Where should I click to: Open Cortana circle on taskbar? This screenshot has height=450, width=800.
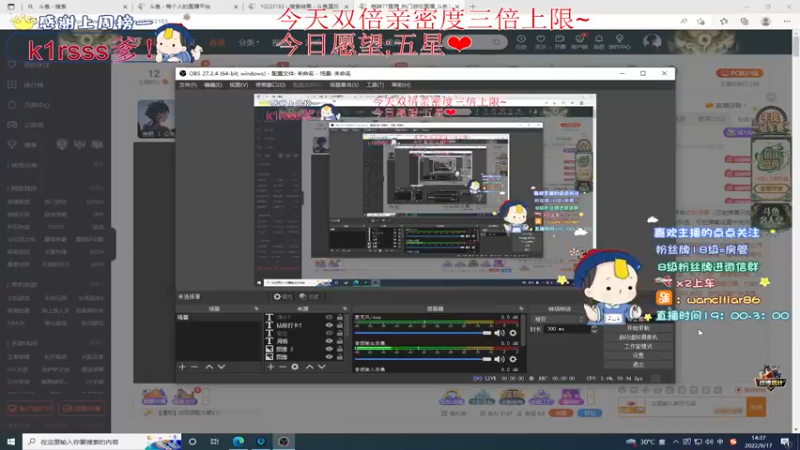click(192, 441)
